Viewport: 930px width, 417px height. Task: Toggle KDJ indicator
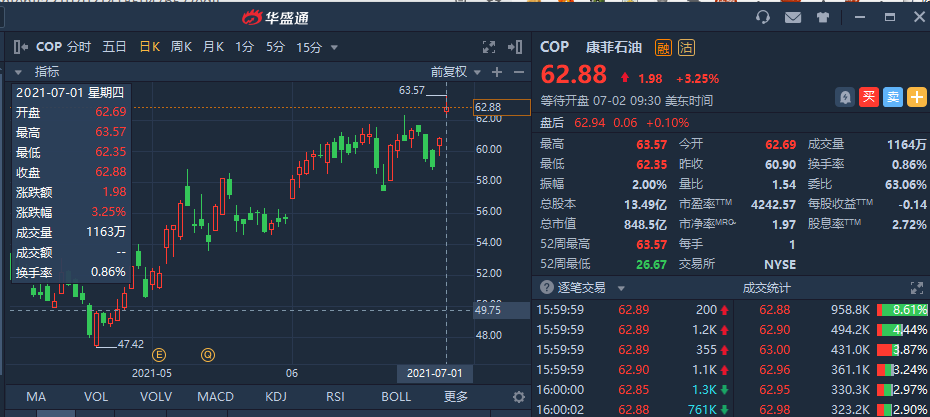click(276, 397)
